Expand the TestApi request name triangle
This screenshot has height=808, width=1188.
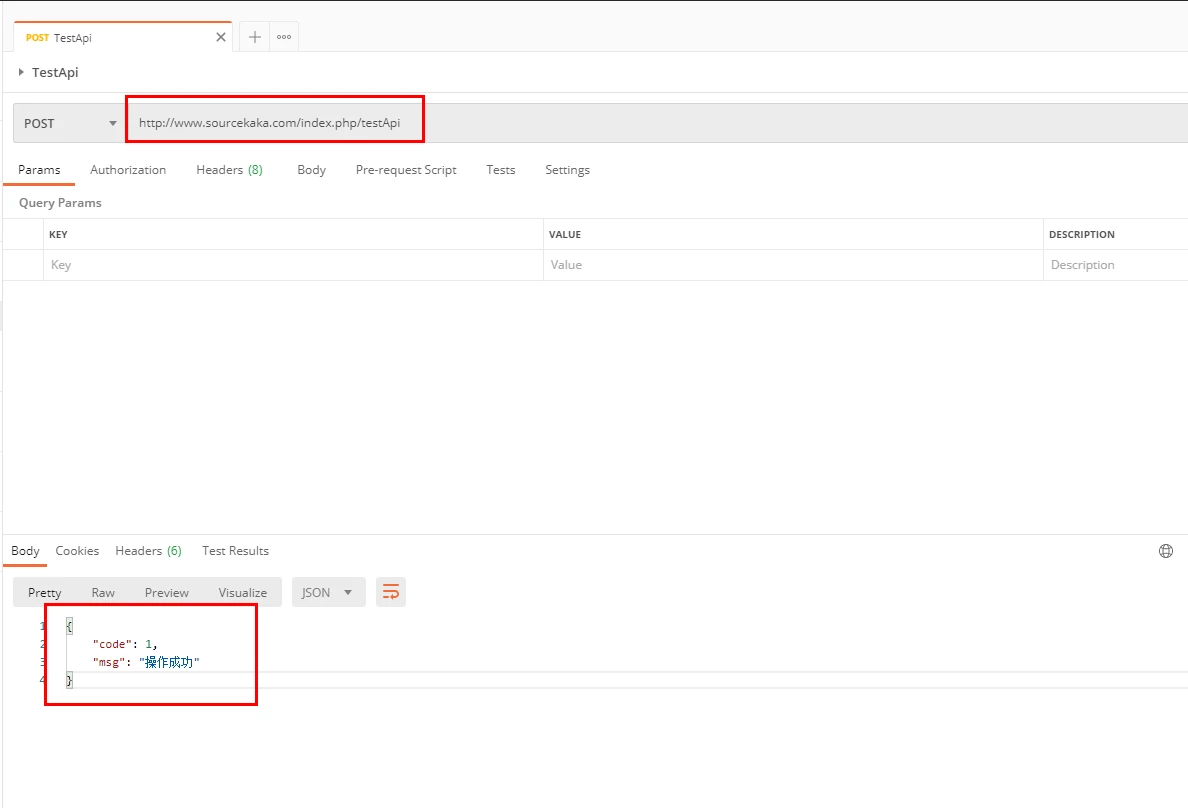tap(21, 72)
